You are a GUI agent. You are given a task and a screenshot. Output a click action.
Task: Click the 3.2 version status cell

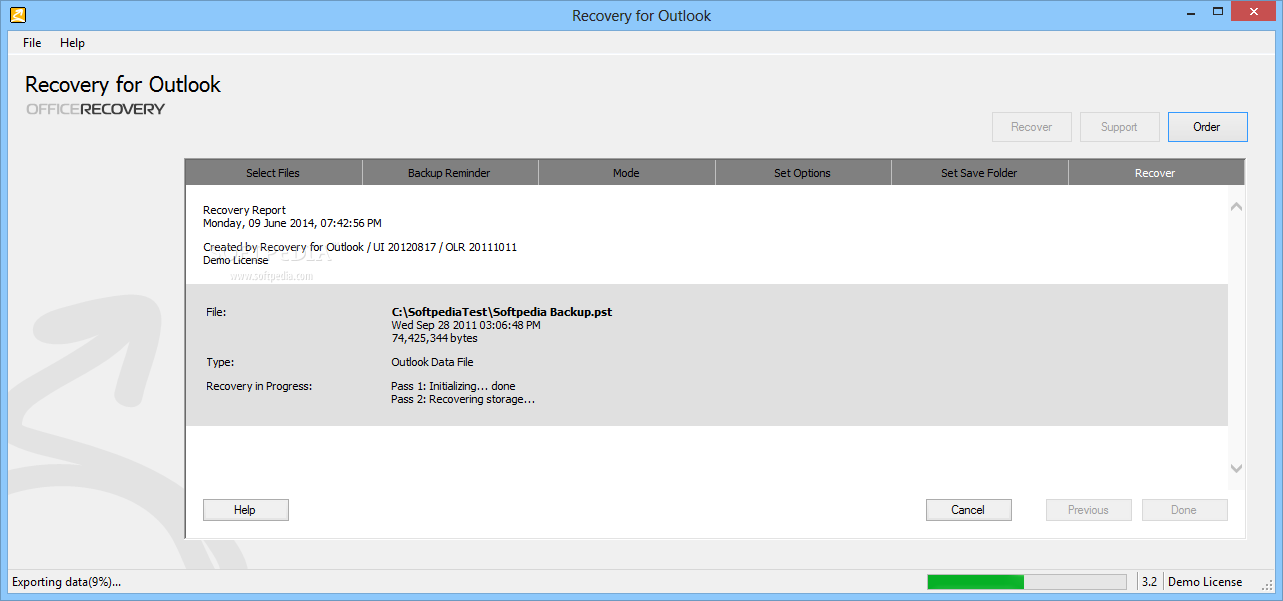(x=1150, y=582)
